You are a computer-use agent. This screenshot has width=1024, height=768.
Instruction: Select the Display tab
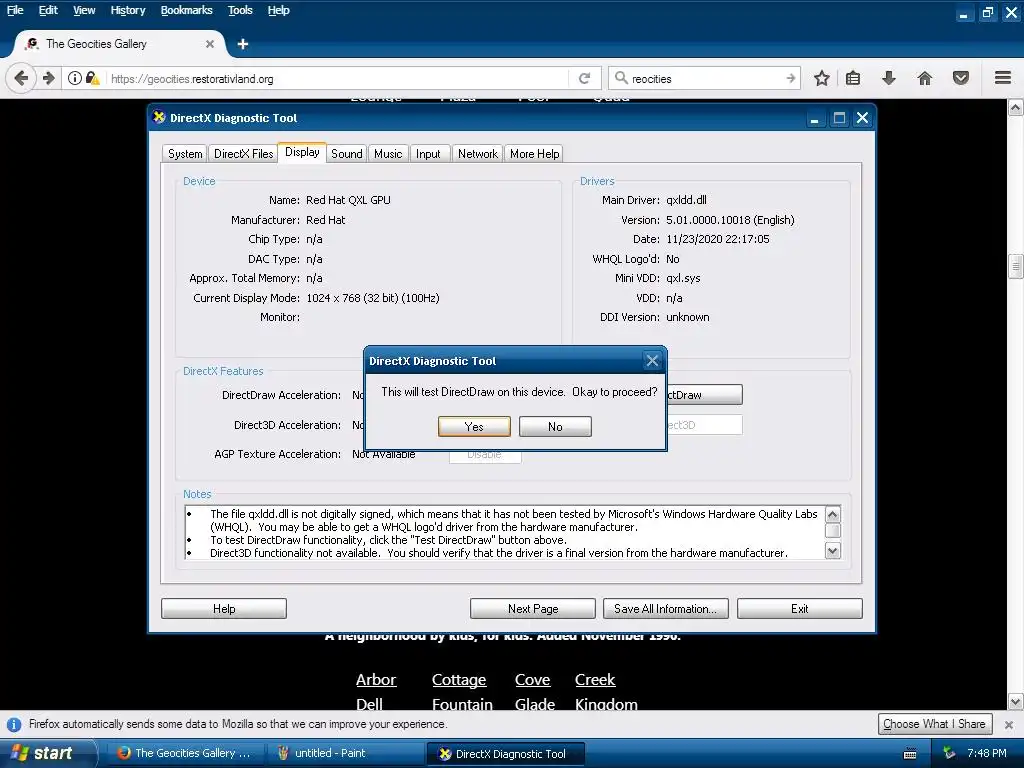pos(302,152)
